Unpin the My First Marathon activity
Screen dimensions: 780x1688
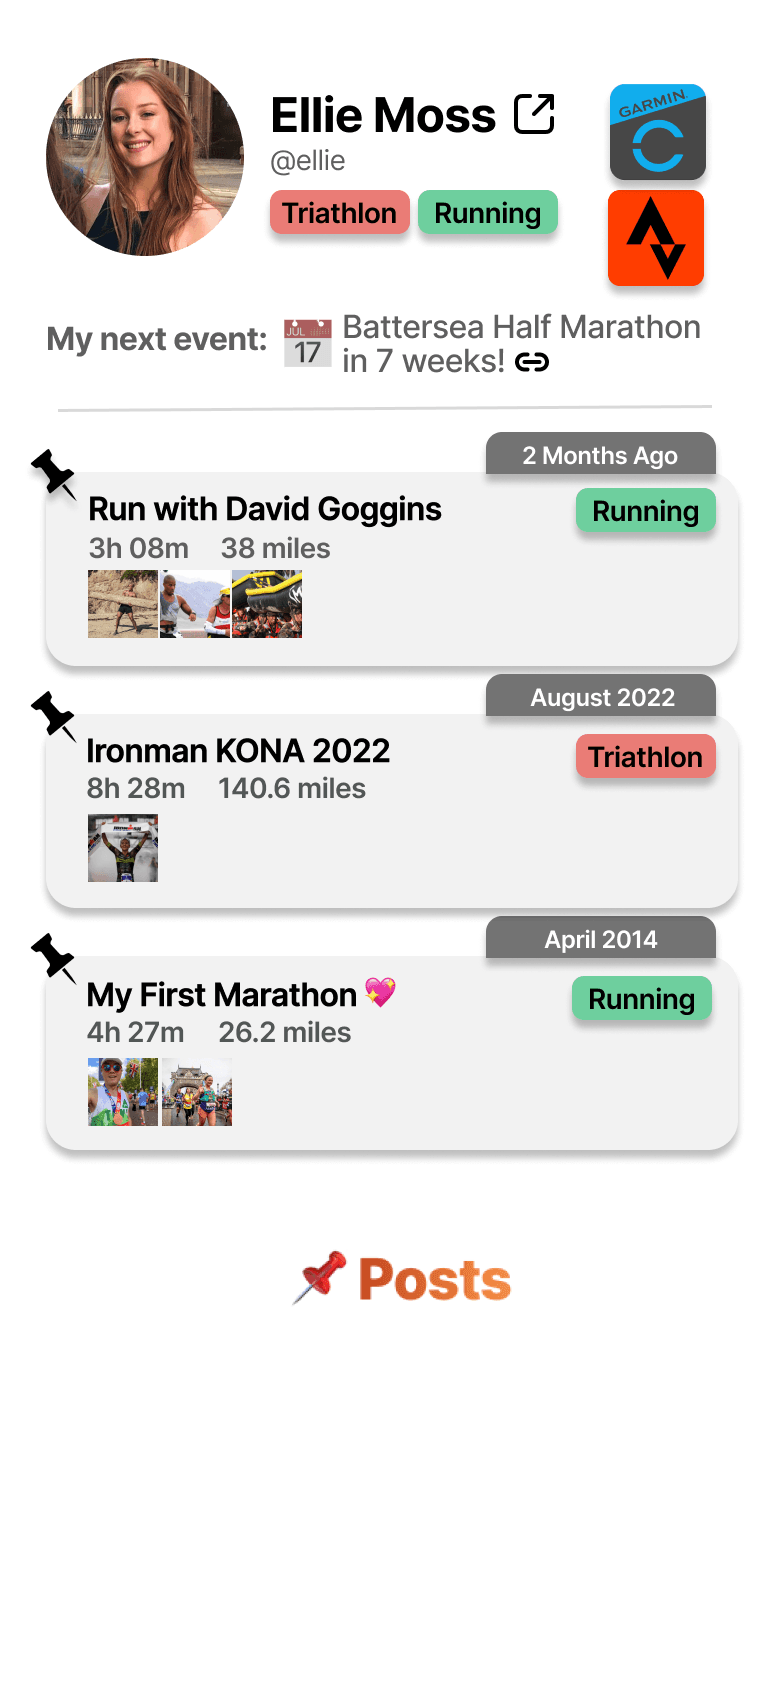[x=54, y=958]
